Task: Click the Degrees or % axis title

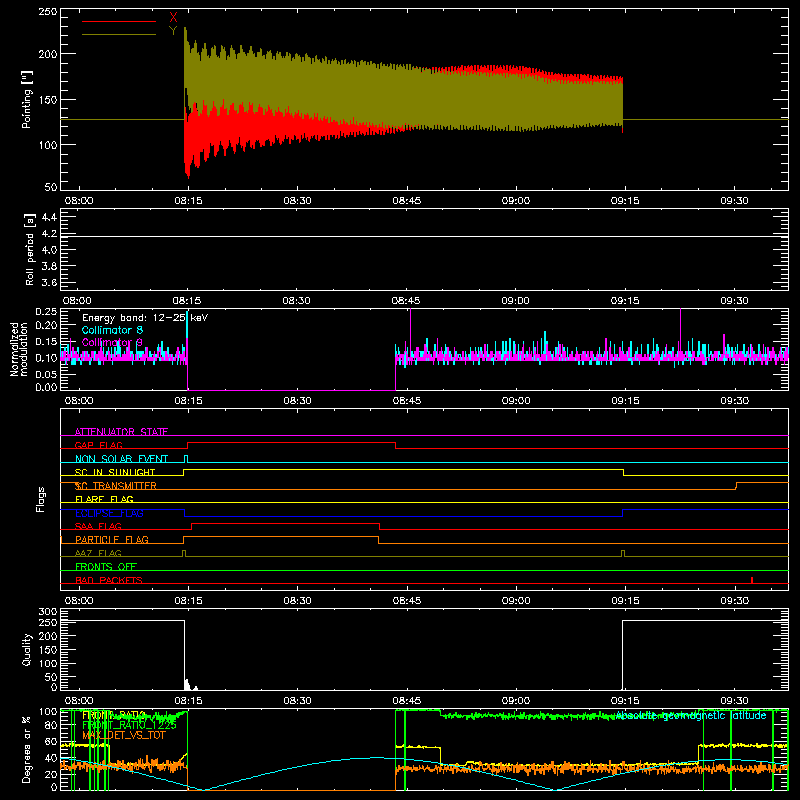Action: [27, 749]
